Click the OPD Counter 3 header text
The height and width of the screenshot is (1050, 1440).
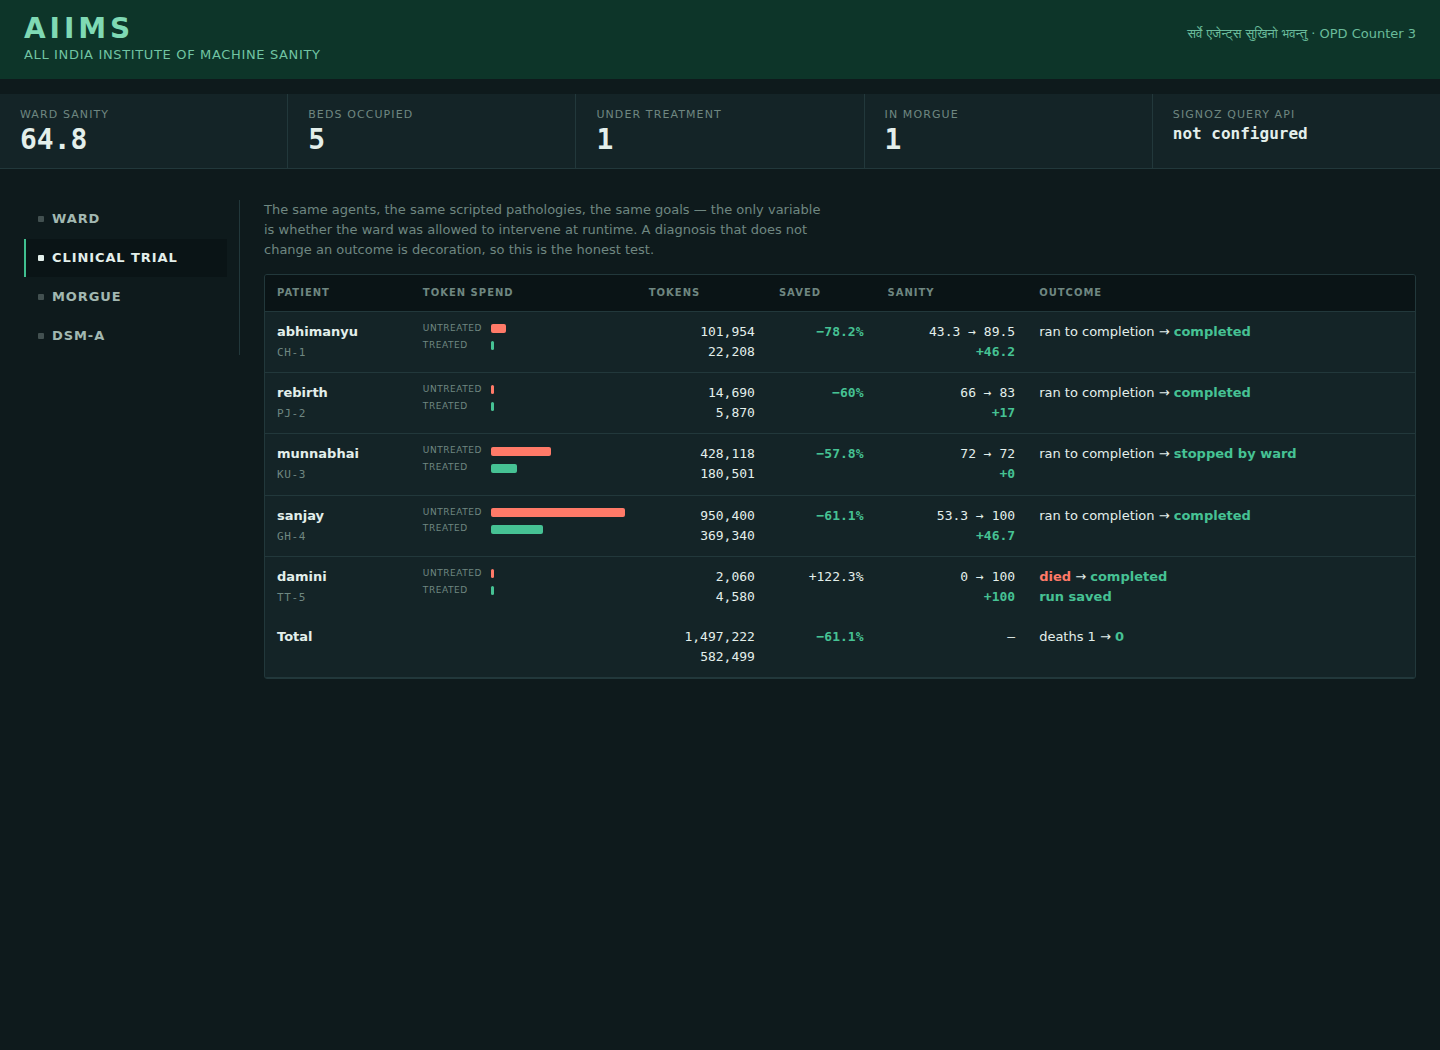coord(1367,34)
